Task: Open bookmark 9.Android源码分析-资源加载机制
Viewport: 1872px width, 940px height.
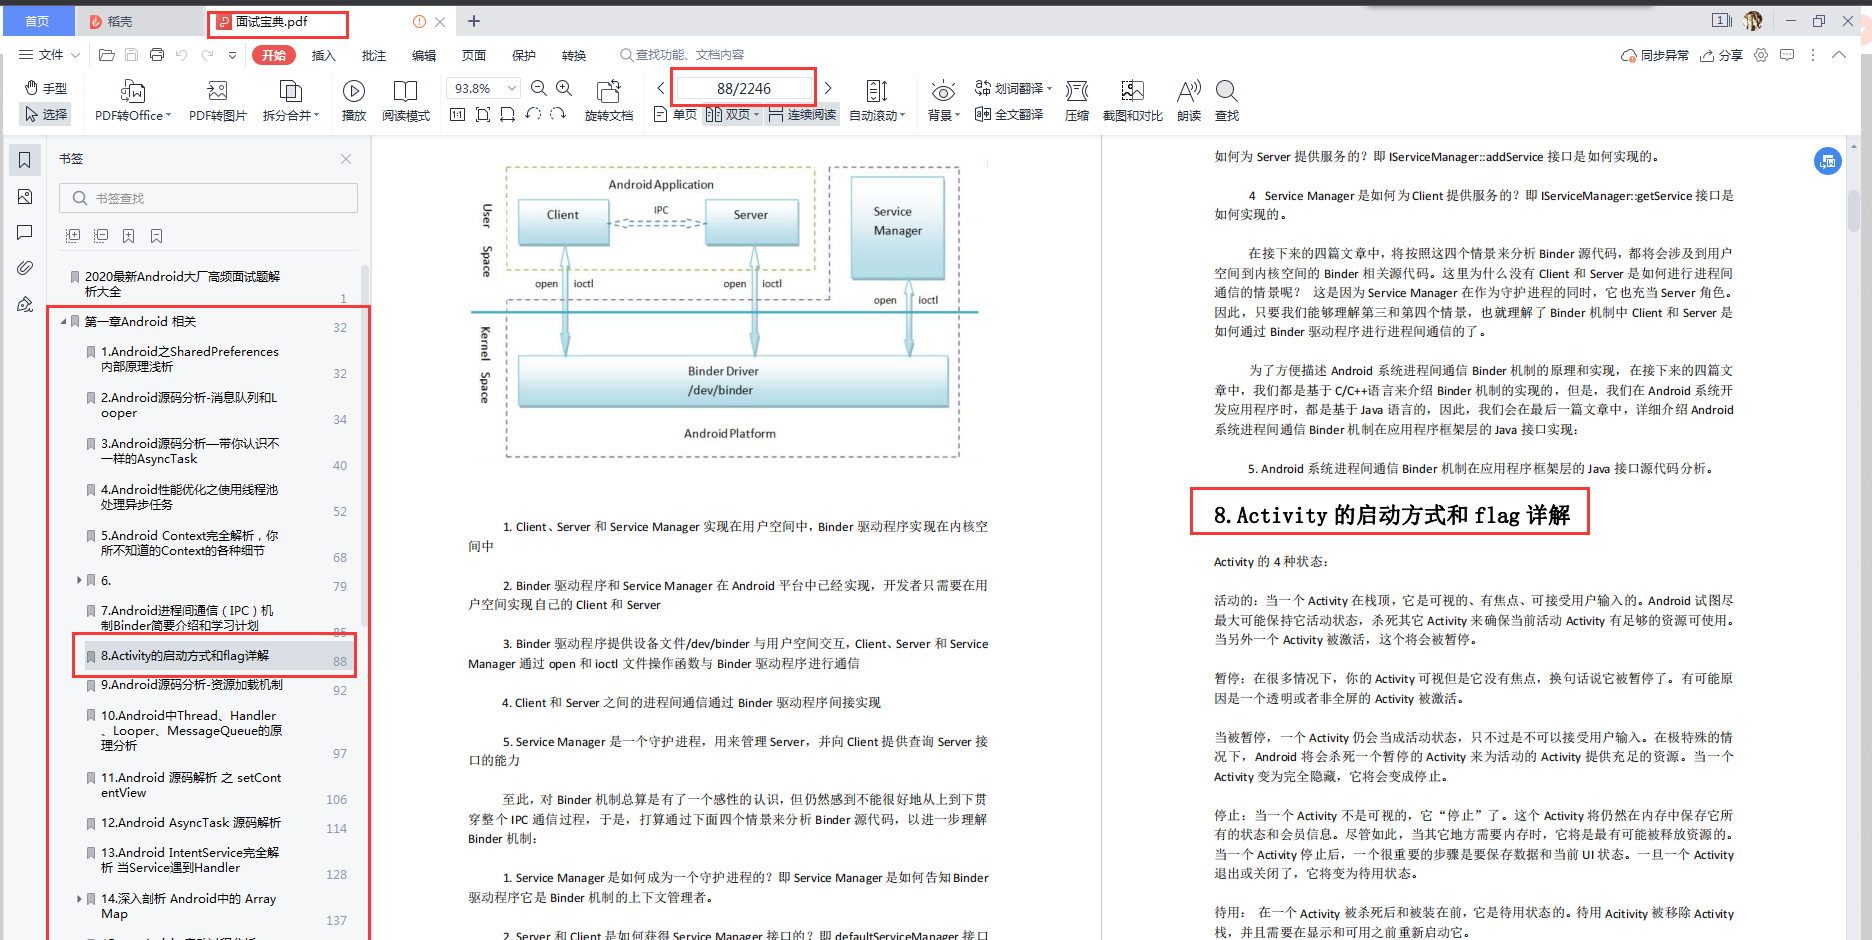Action: (191, 685)
